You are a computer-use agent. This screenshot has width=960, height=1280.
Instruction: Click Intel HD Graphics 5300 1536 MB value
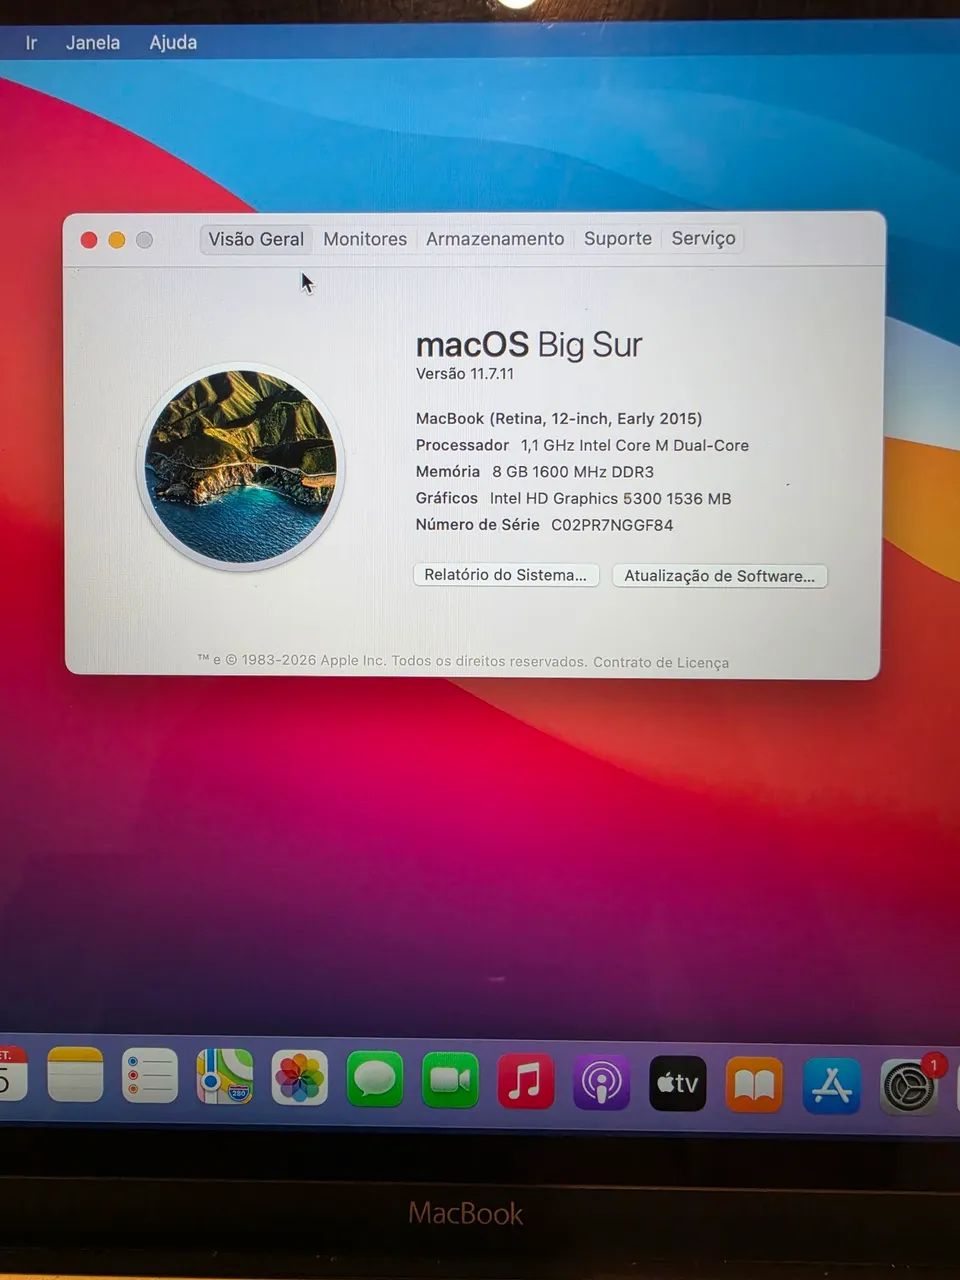pyautogui.click(x=610, y=498)
